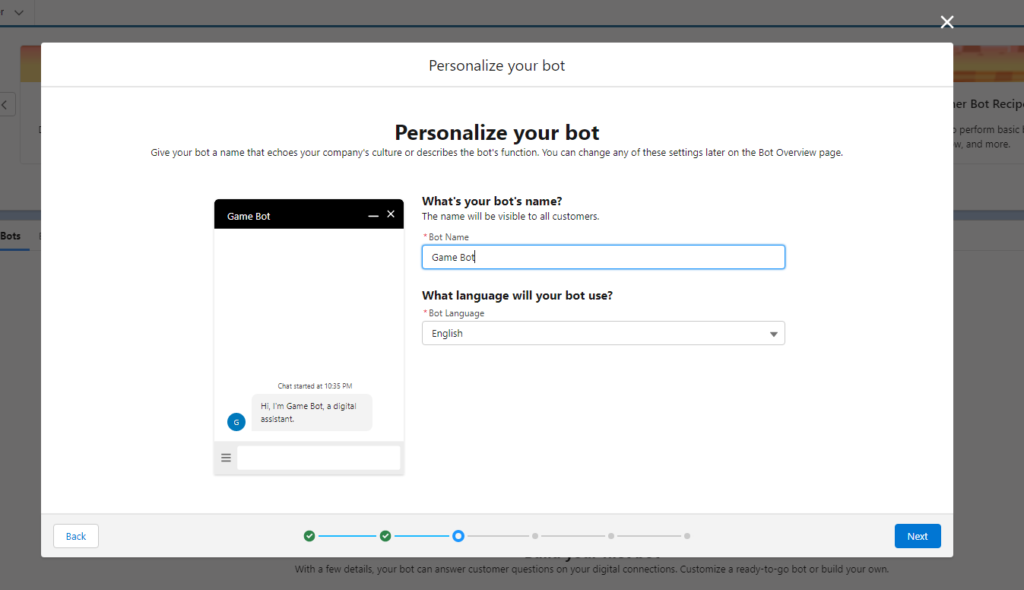Minimize the Game Bot chat preview
Screen dimensions: 1024x590
pyautogui.click(x=371, y=213)
